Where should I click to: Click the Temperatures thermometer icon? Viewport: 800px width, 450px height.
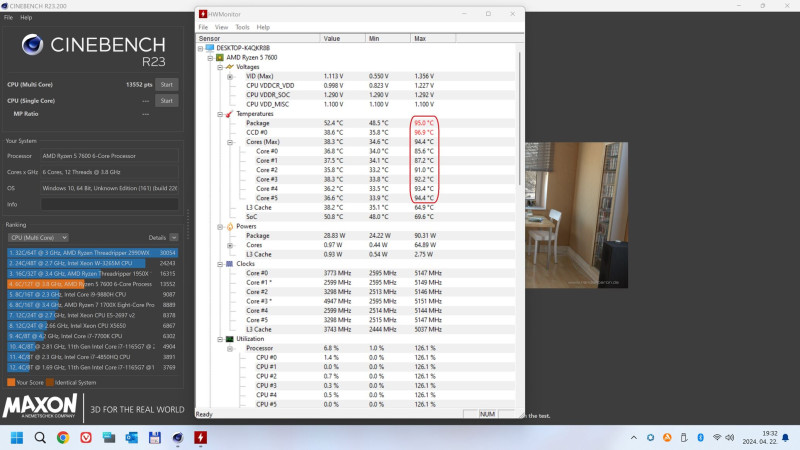click(230, 114)
